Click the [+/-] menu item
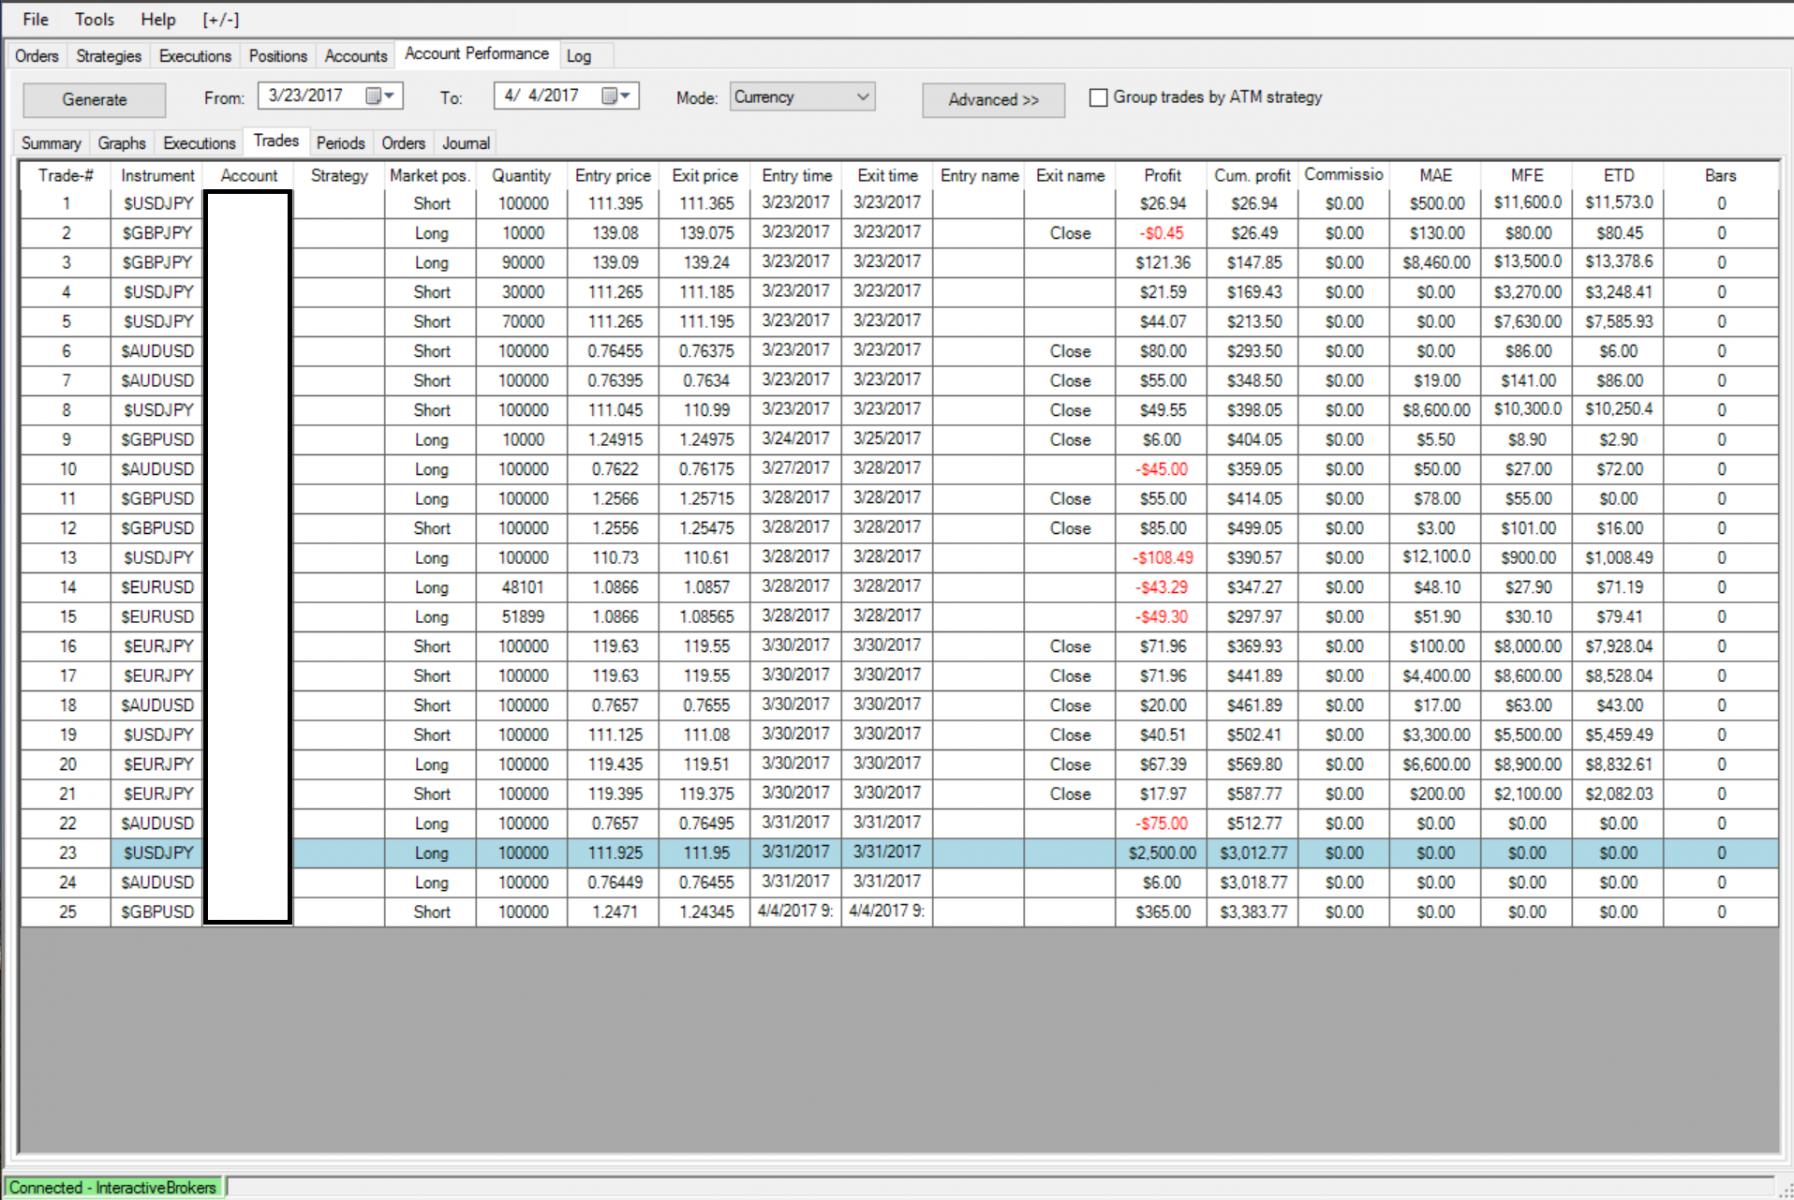The width and height of the screenshot is (1794, 1200). tap(221, 19)
